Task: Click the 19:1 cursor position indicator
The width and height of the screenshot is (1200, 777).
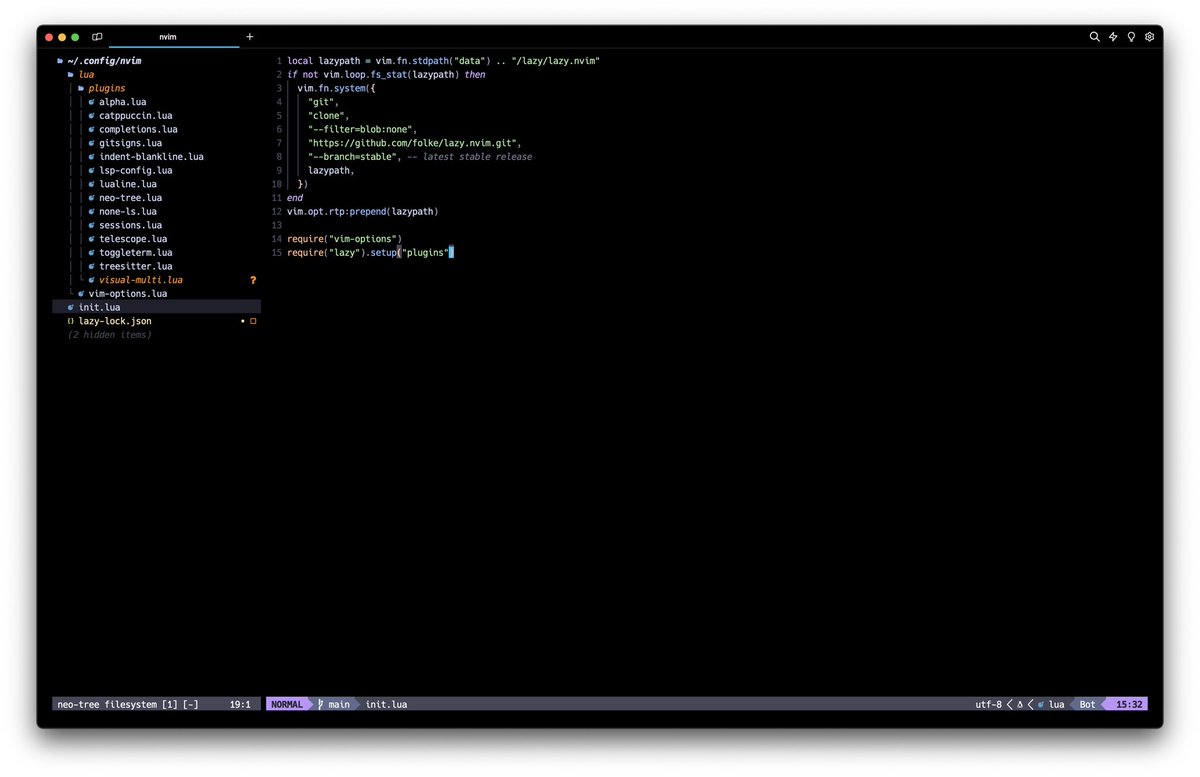Action: 240,704
